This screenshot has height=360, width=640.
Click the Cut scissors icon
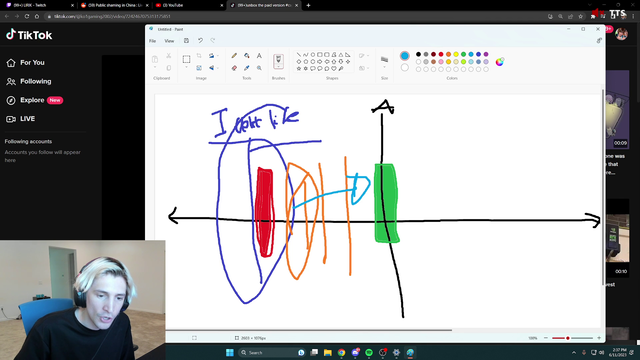(x=169, y=56)
